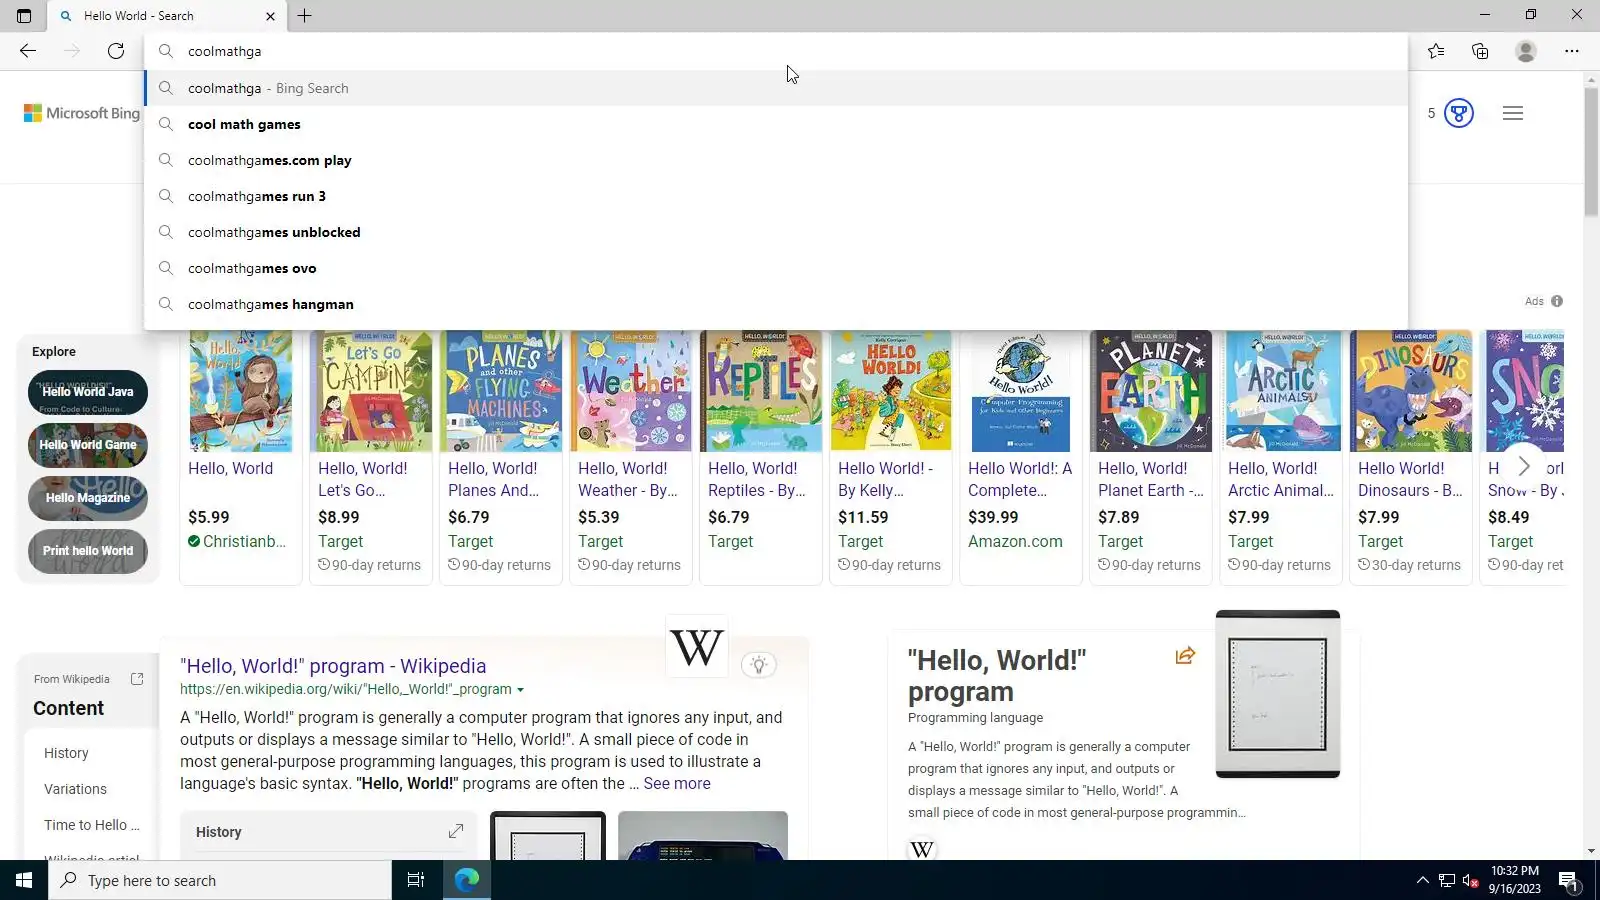Open the Hello World Game explore chip
Image resolution: width=1600 pixels, height=900 pixels.
pos(88,445)
